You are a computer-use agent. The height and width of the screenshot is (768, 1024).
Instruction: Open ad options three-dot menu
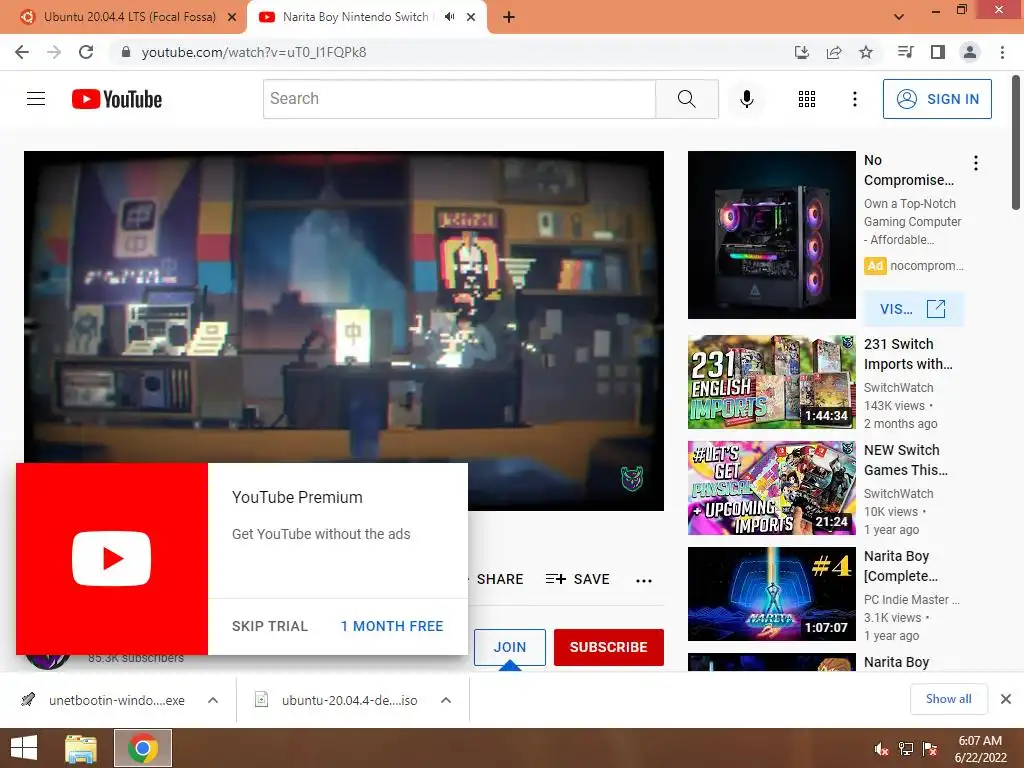click(976, 163)
